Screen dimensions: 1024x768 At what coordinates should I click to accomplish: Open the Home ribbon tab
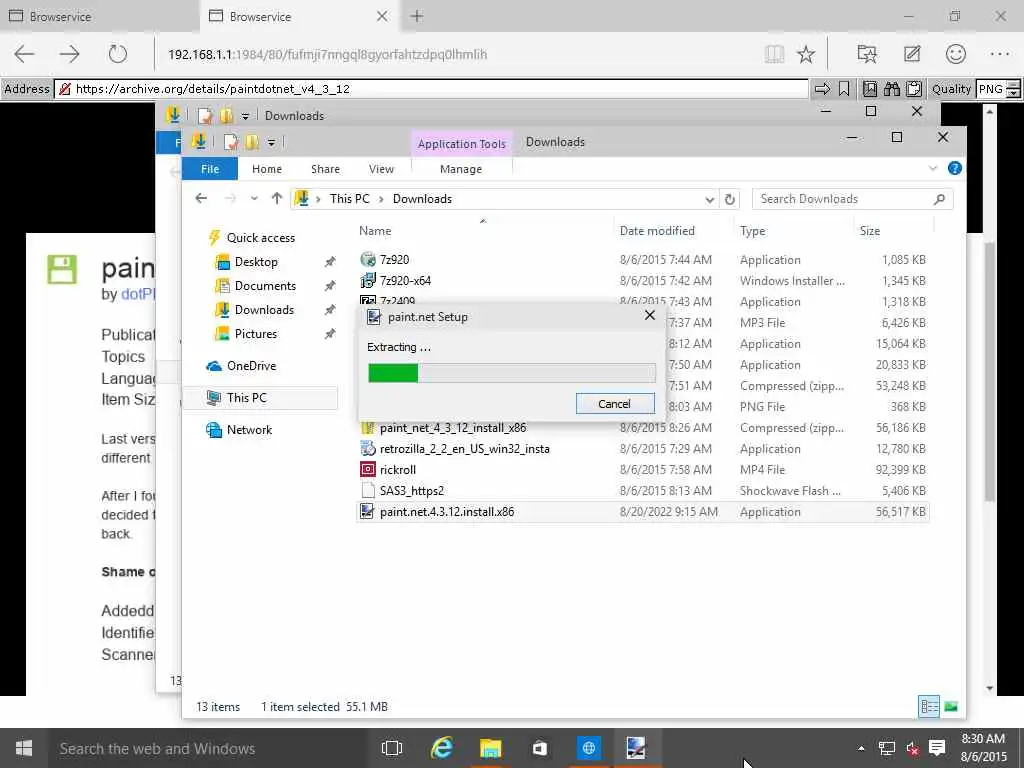pyautogui.click(x=266, y=168)
